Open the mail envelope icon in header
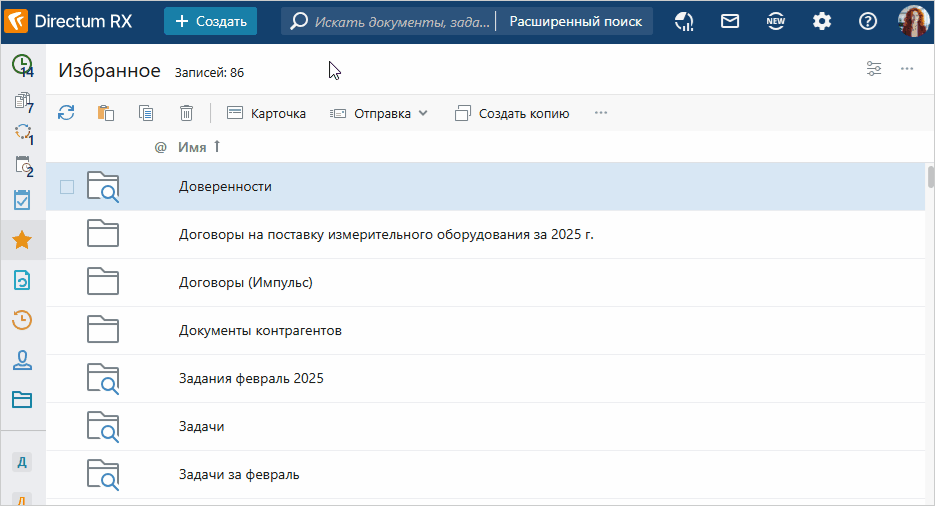 coord(730,21)
